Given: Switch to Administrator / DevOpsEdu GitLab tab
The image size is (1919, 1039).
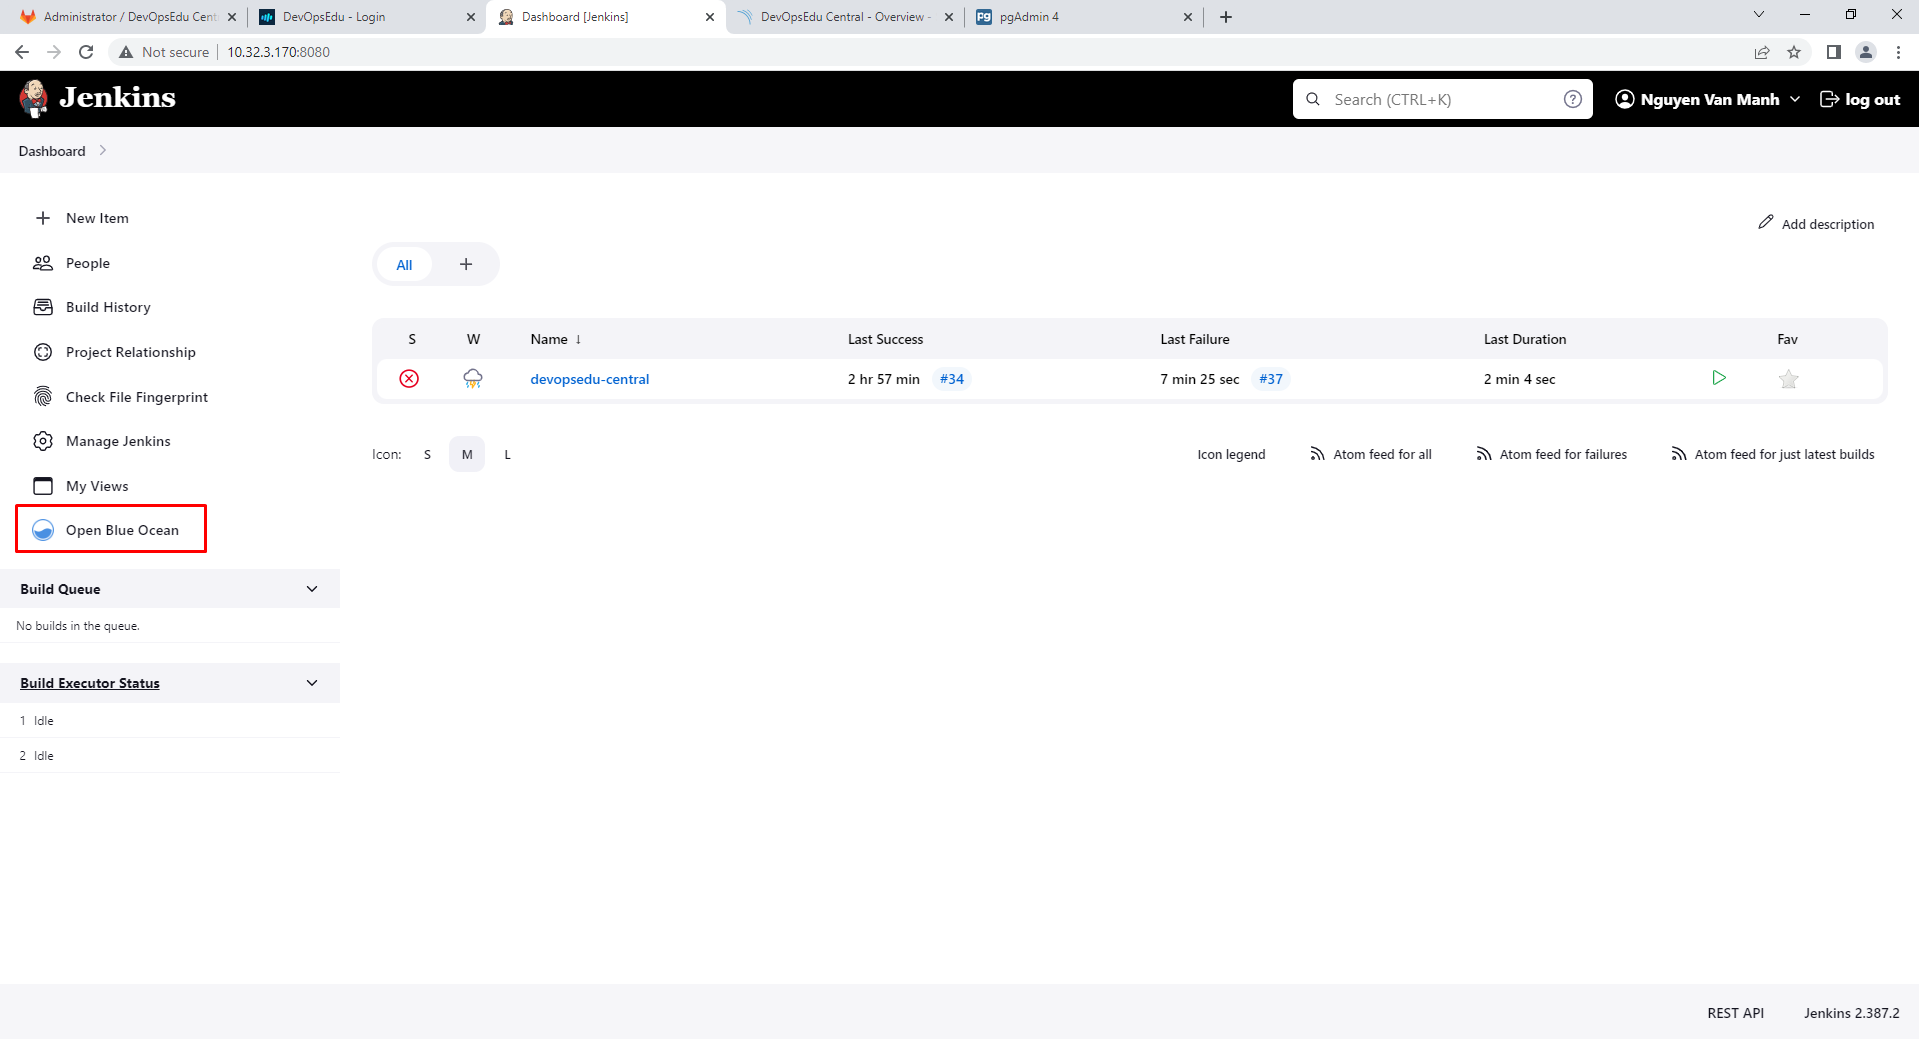Looking at the screenshot, I should (127, 17).
